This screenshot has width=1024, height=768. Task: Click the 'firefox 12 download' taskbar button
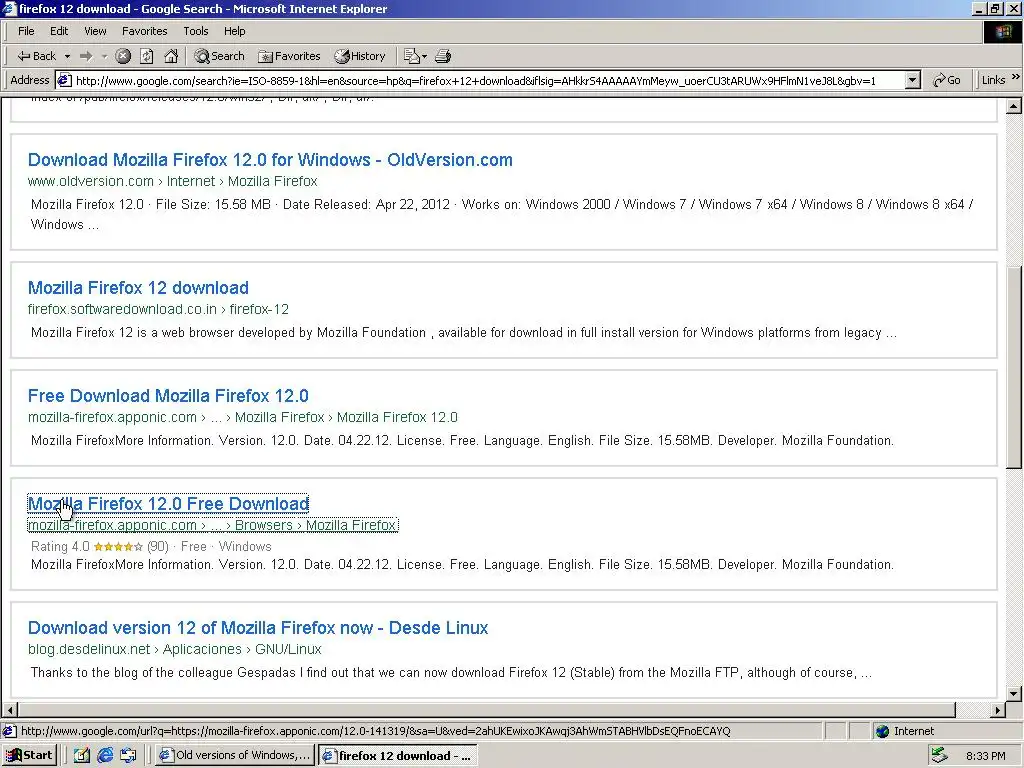click(x=398, y=756)
